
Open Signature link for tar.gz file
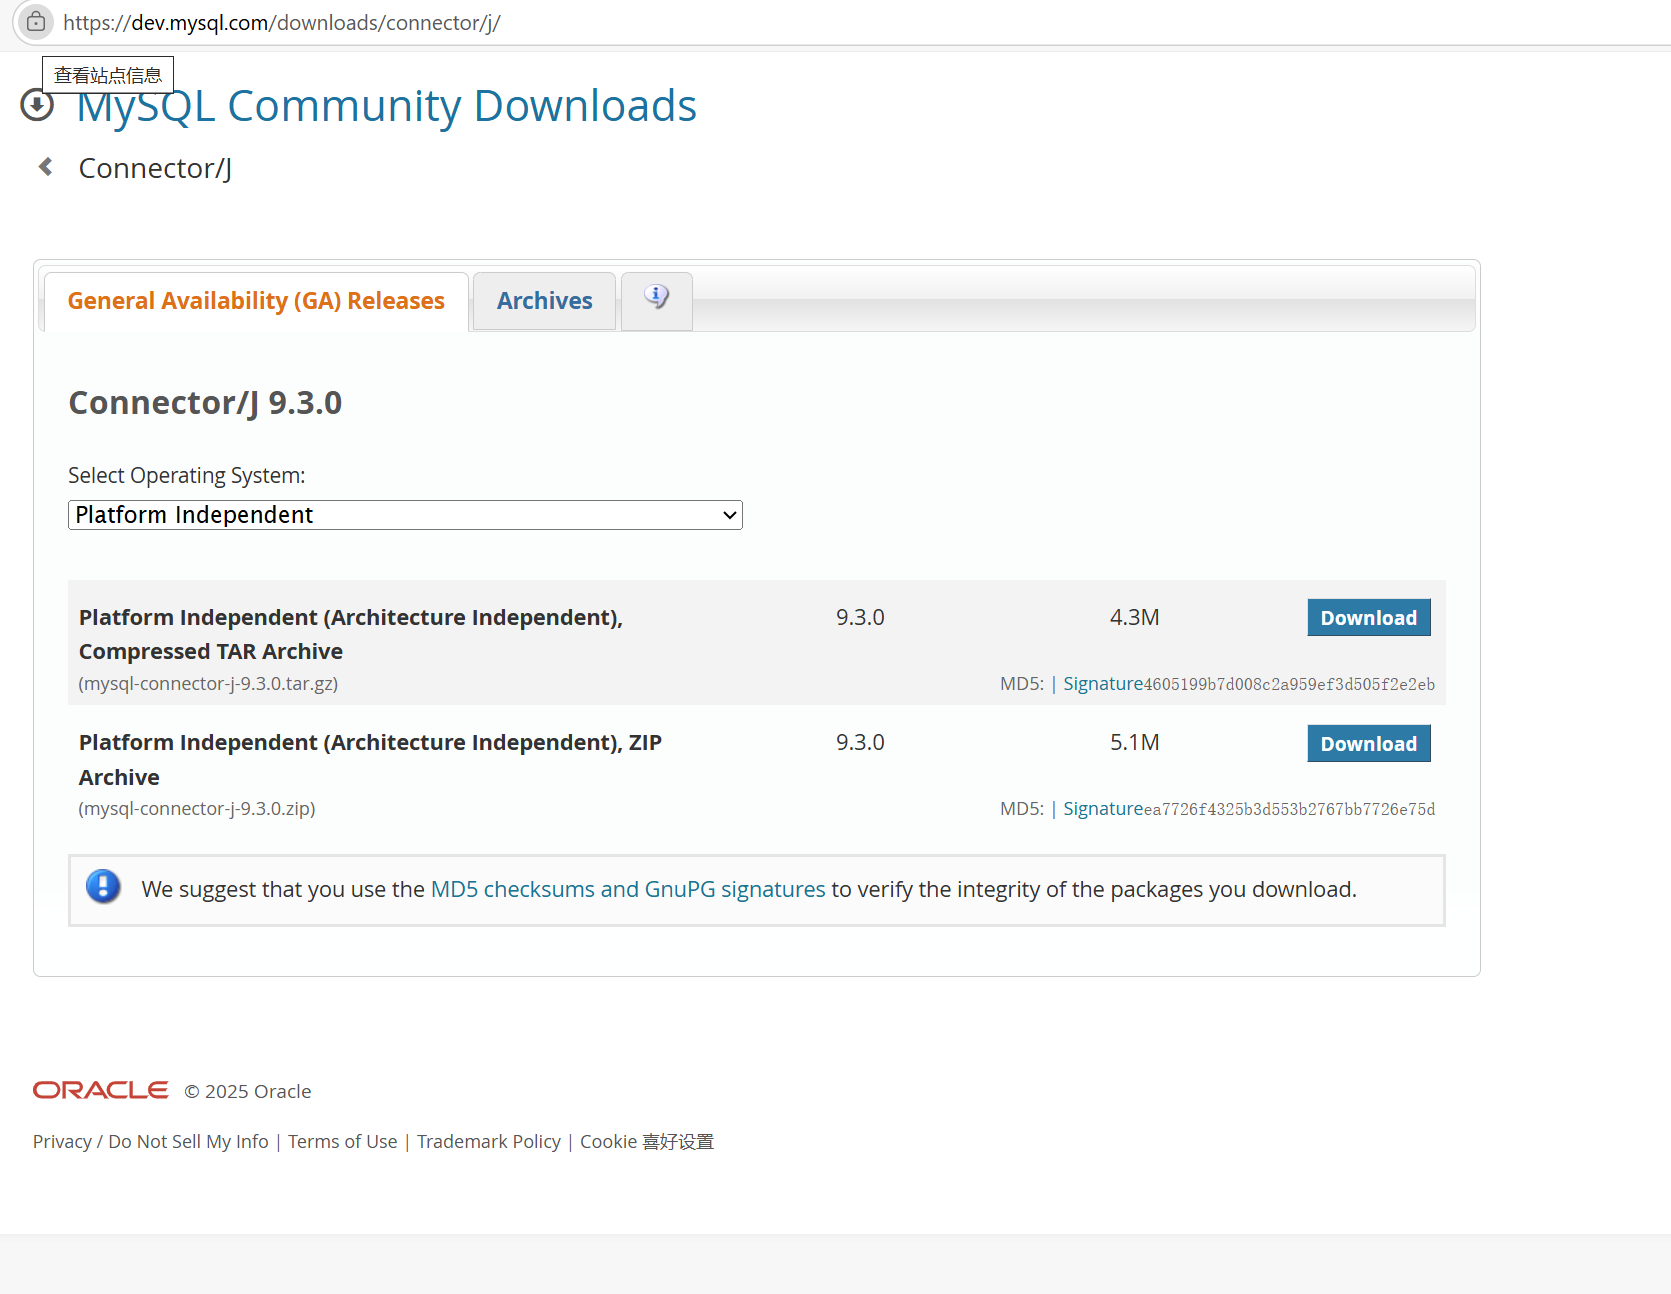tap(1103, 684)
